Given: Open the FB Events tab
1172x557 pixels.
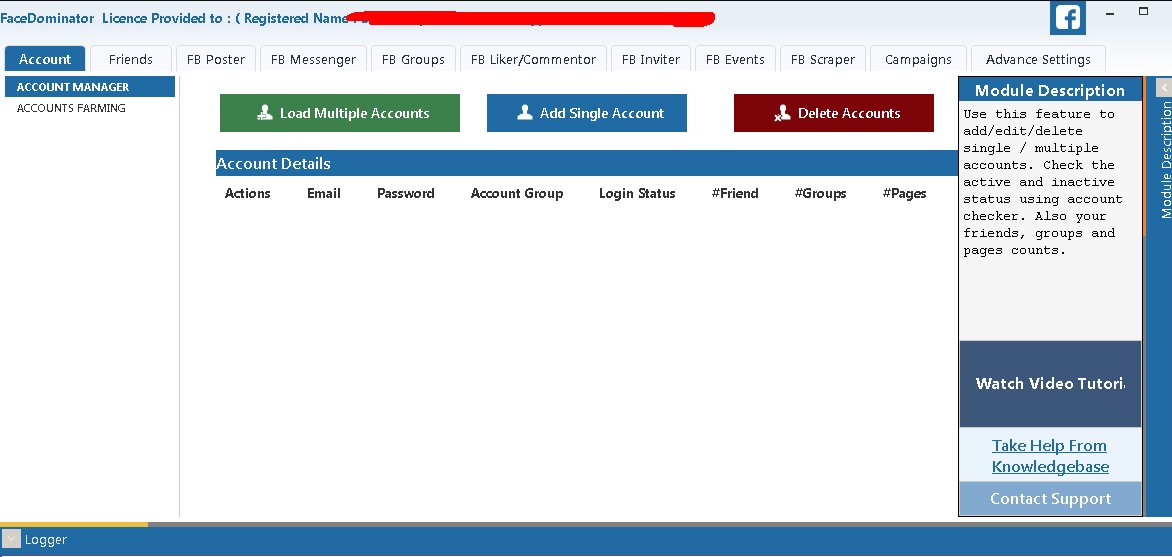Looking at the screenshot, I should (x=735, y=59).
